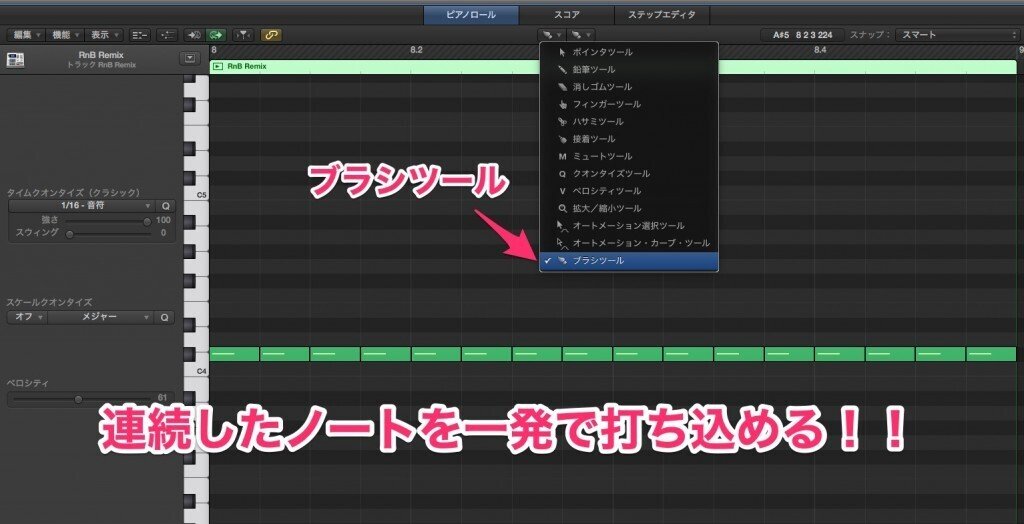The width and height of the screenshot is (1024, 524).
Task: Pick the オートメーション選択ツール entry
Action: pyautogui.click(x=629, y=226)
